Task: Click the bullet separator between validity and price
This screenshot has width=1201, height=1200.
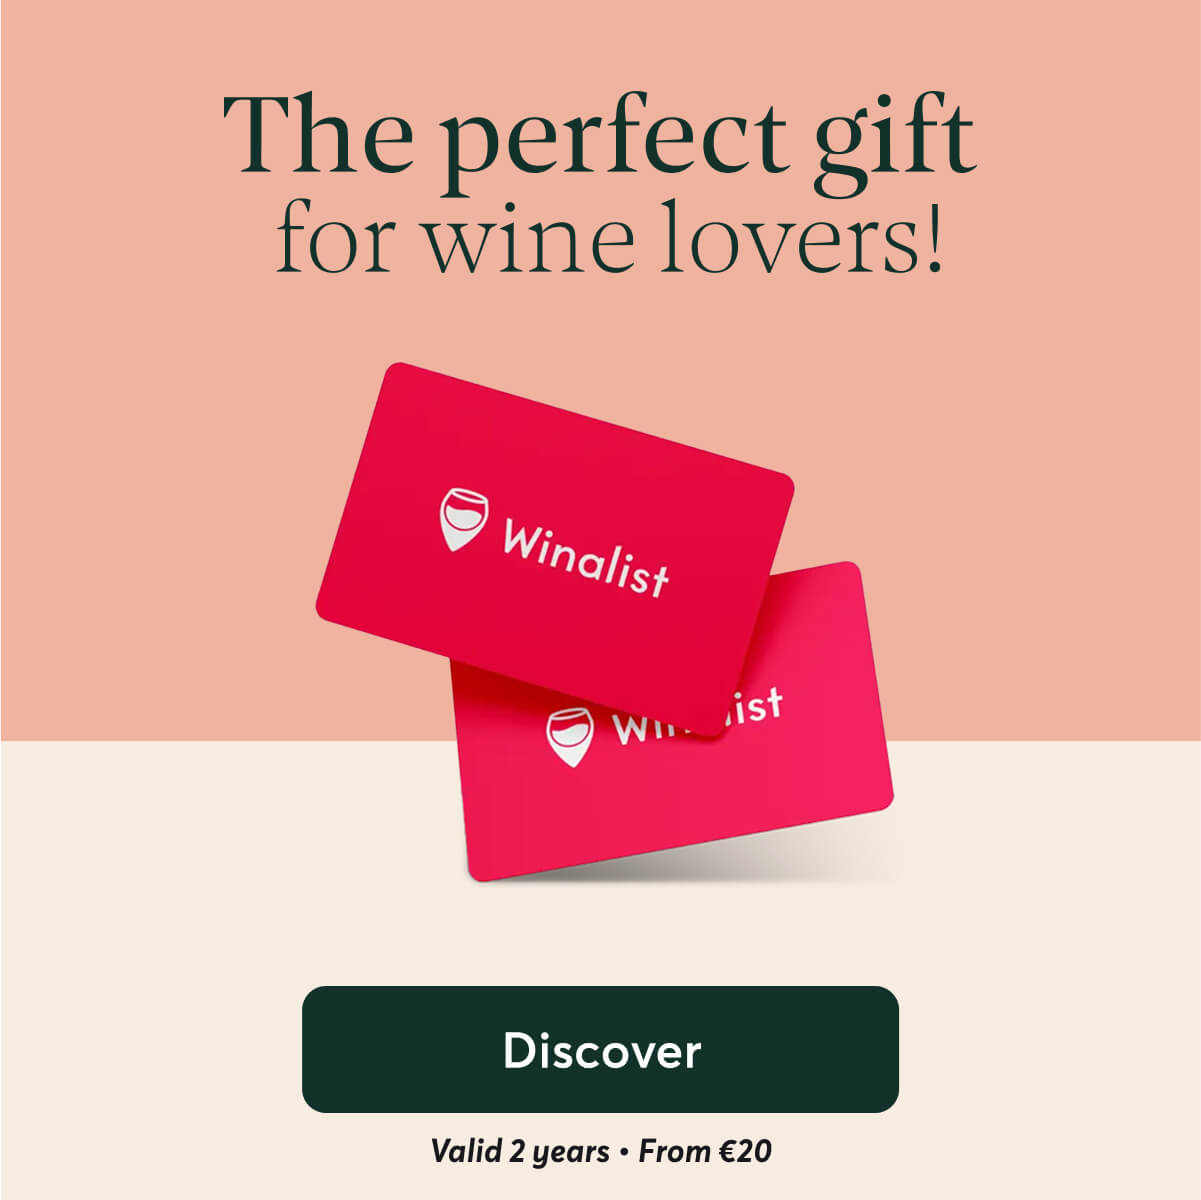Action: (624, 1152)
